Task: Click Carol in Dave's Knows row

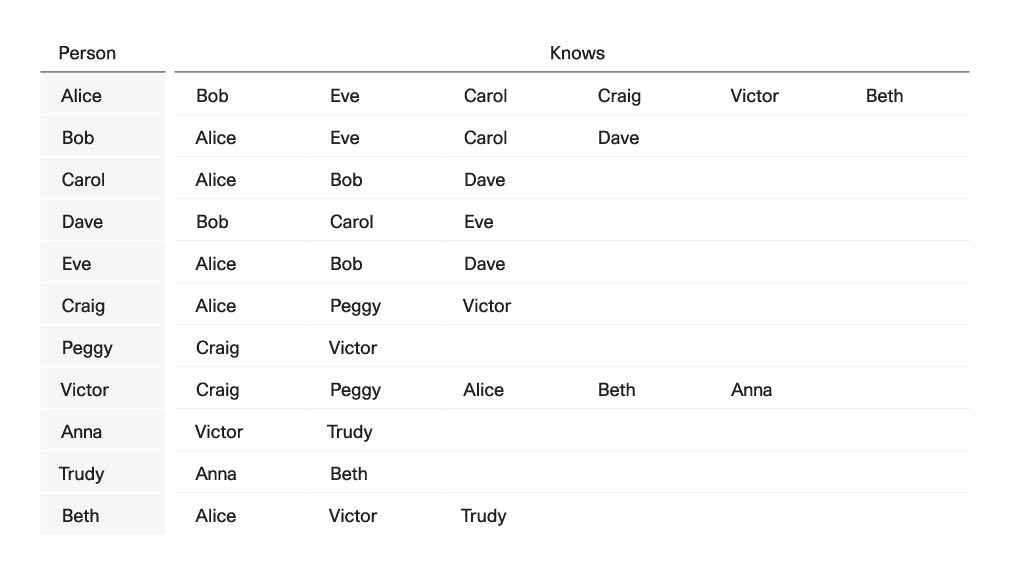Action: tap(352, 222)
